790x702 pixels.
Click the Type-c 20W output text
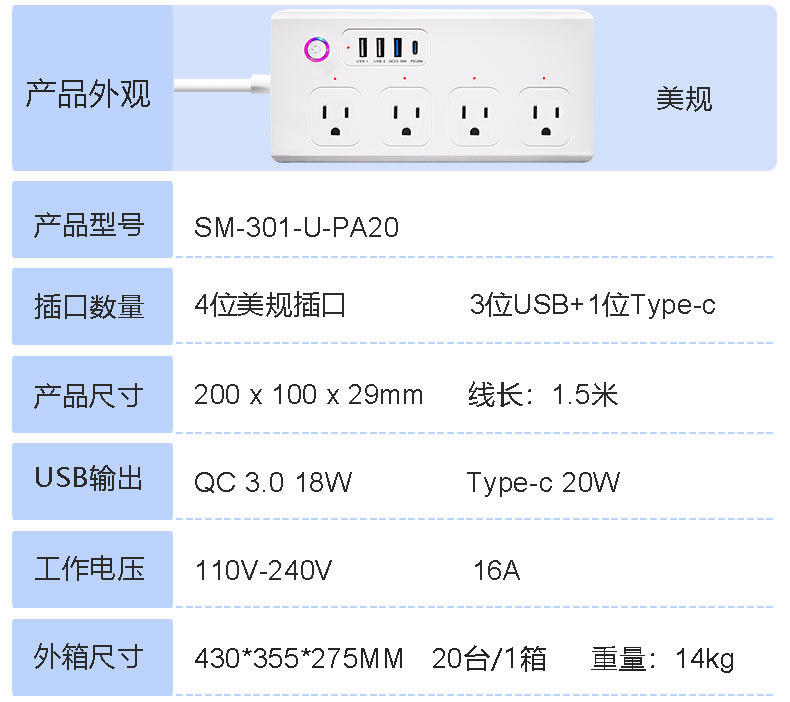[x=543, y=483]
